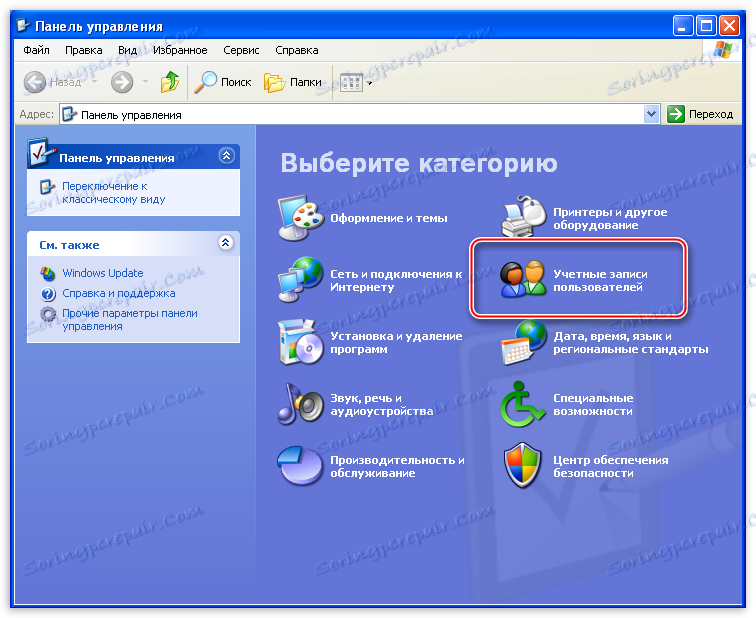This screenshot has width=756, height=618.
Task: Click the Control Panel icon in title bar
Action: pyautogui.click(x=23, y=25)
